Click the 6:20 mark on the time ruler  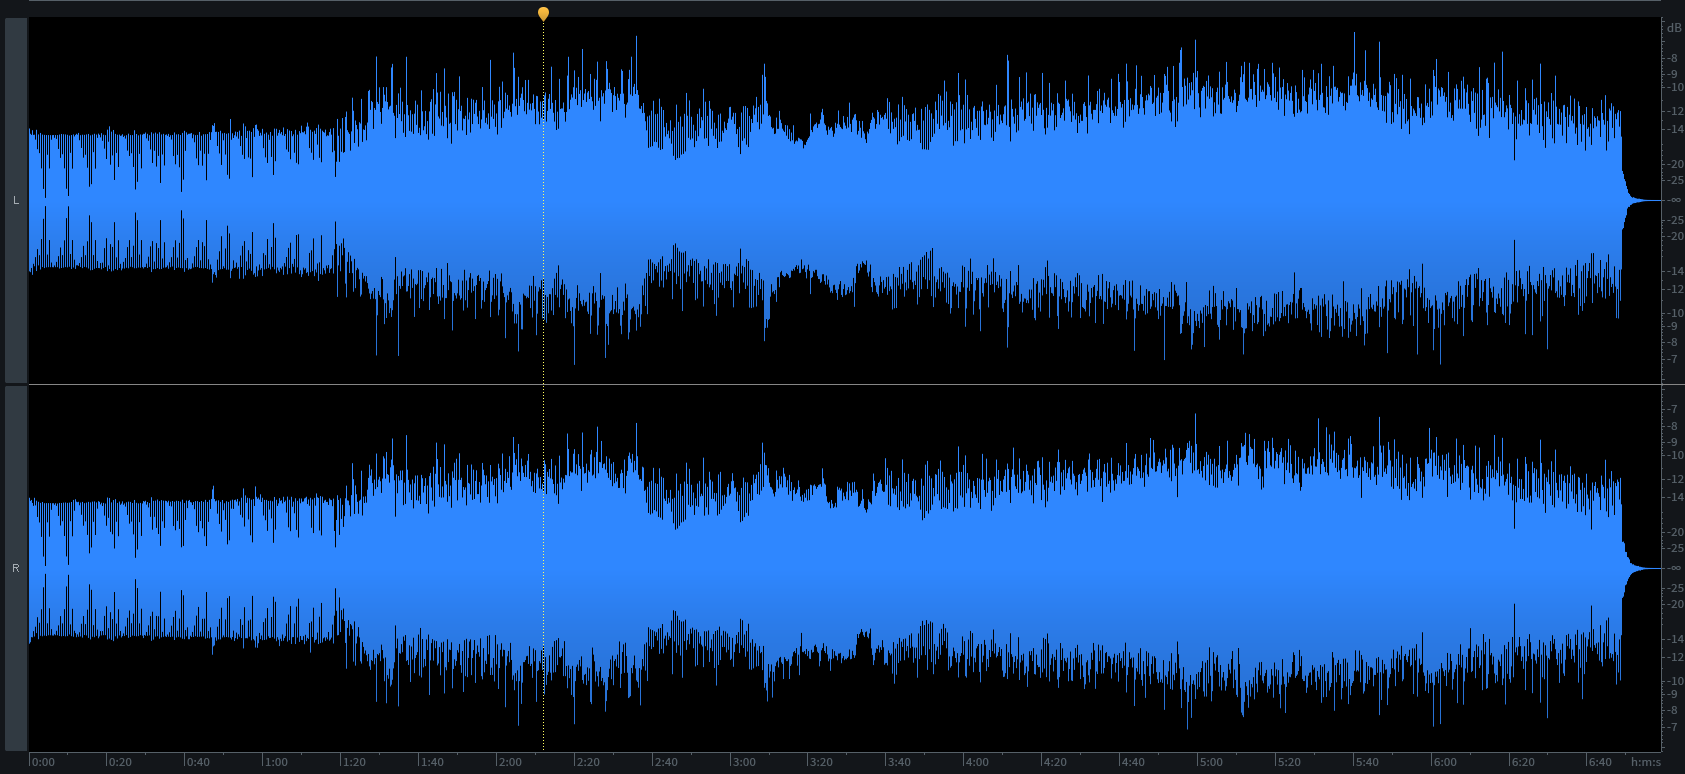pyautogui.click(x=1522, y=762)
